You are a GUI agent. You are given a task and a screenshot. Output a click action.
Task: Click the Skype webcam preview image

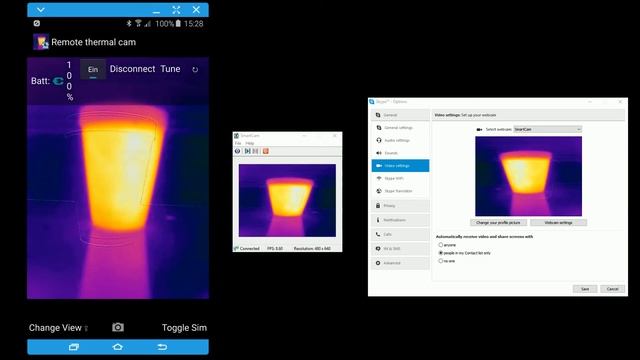(529, 176)
